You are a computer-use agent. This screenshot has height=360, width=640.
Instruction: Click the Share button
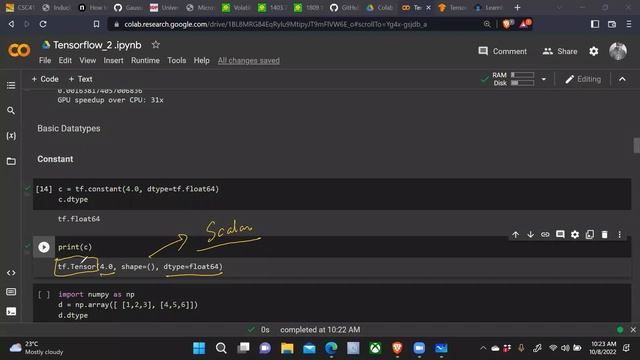(x=560, y=51)
